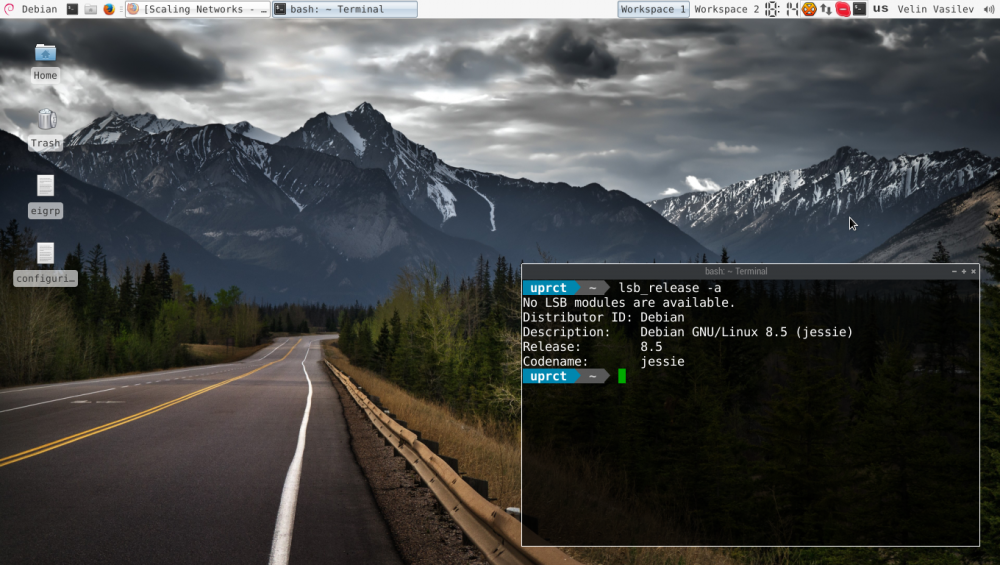Launch Firefox from the panel launcher

(109, 9)
